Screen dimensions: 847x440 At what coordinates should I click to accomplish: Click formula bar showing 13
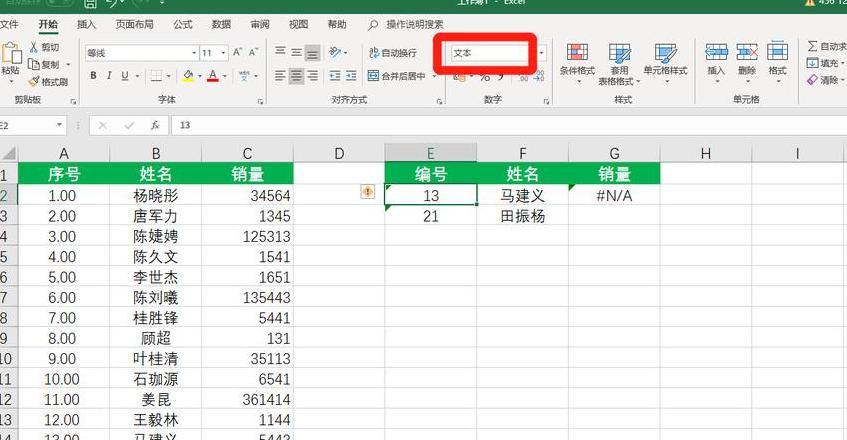point(508,125)
